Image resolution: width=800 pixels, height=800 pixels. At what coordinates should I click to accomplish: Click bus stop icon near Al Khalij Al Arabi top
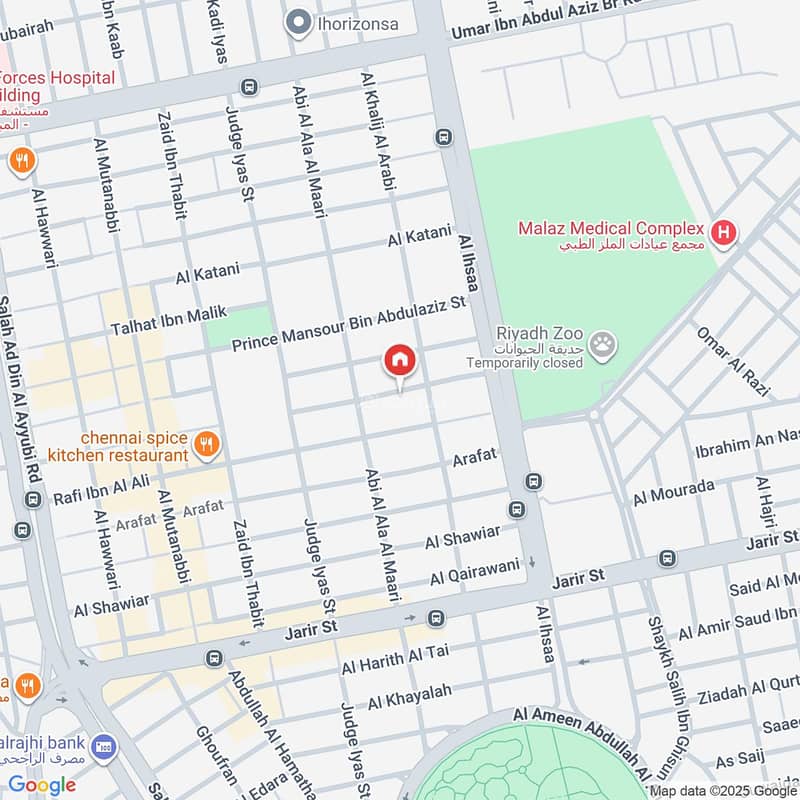pyautogui.click(x=444, y=137)
